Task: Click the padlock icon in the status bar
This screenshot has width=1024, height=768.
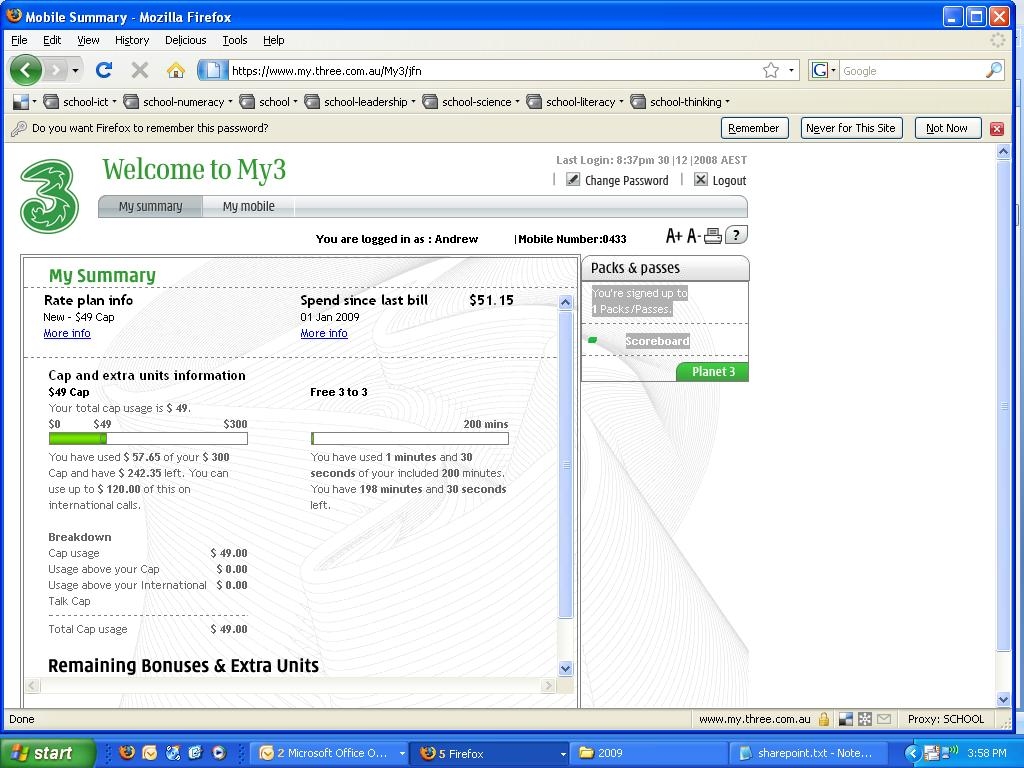Action: point(824,719)
